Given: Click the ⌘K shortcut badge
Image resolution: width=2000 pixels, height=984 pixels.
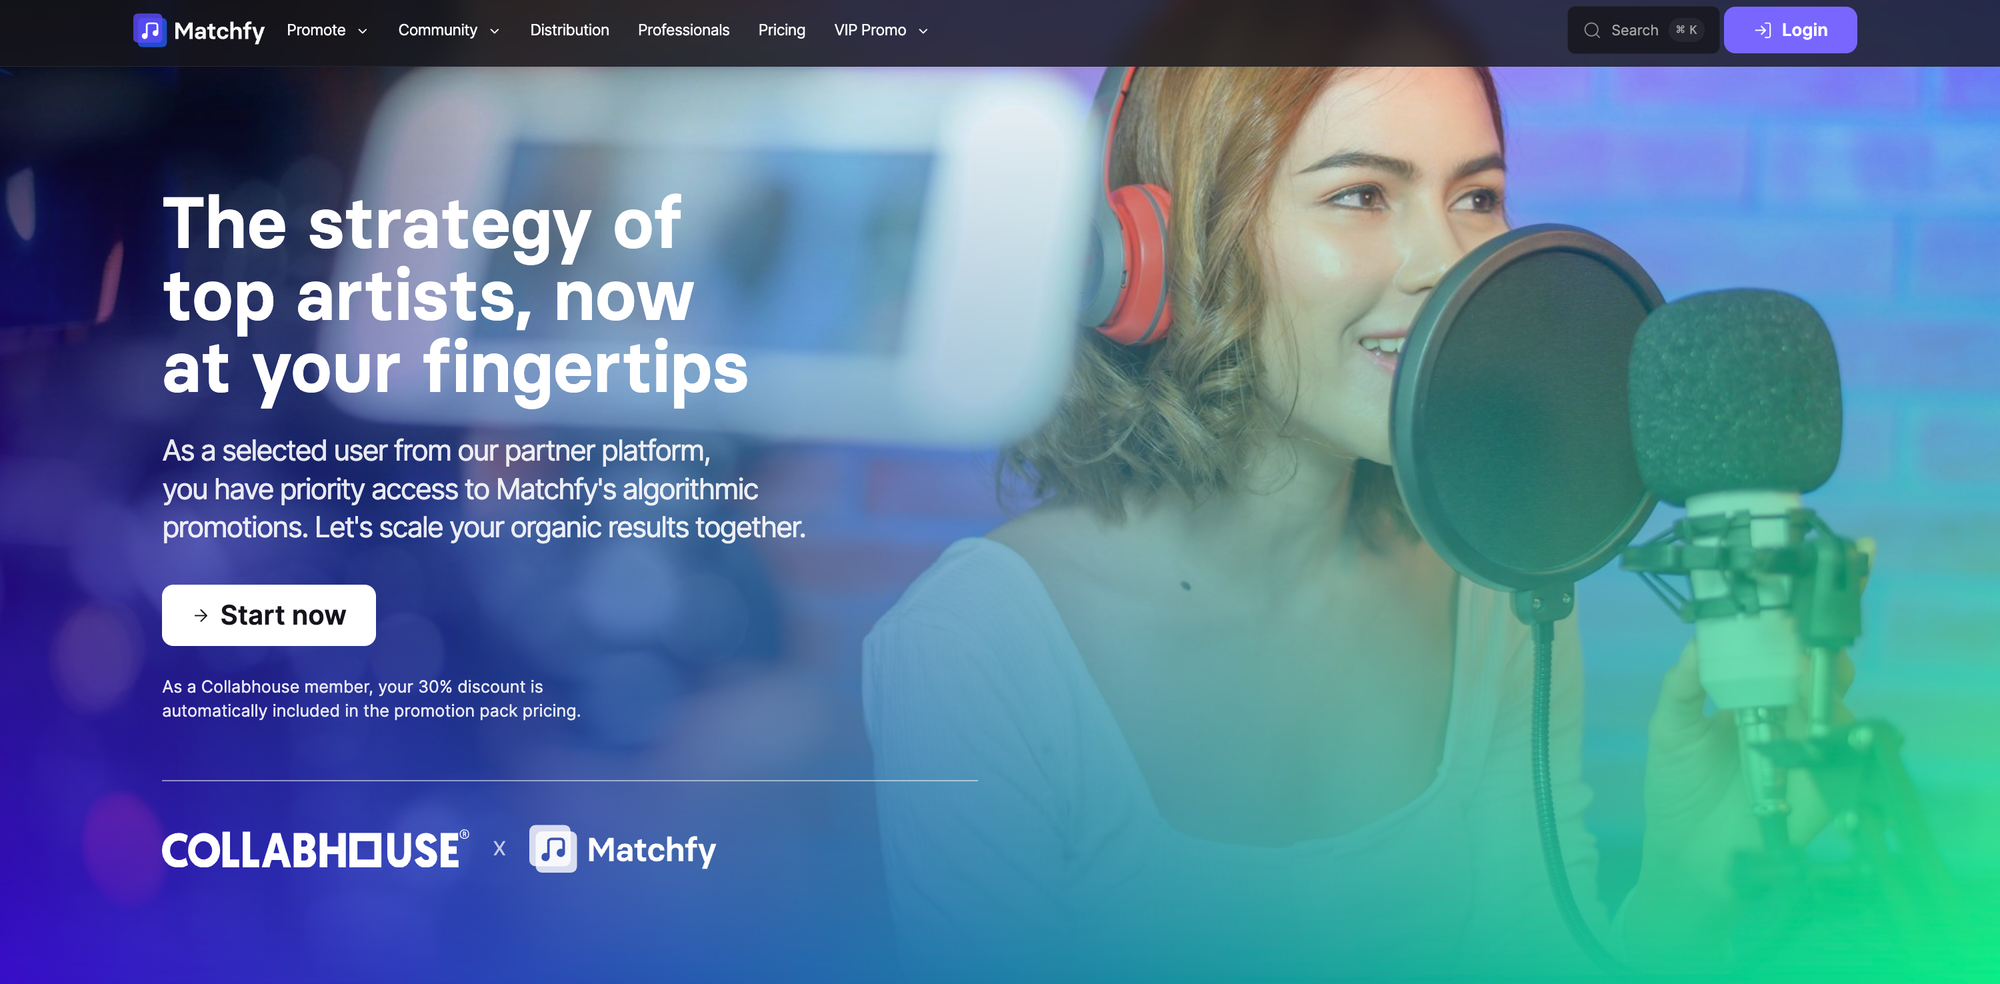Looking at the screenshot, I should pyautogui.click(x=1686, y=30).
